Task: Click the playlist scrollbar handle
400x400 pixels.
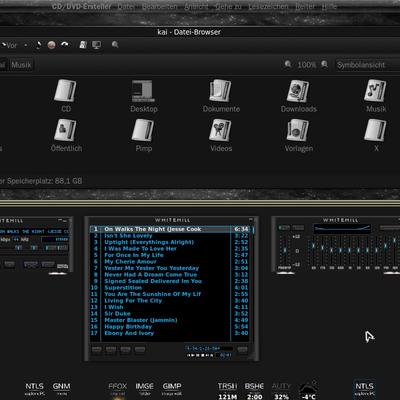Action: tap(253, 230)
